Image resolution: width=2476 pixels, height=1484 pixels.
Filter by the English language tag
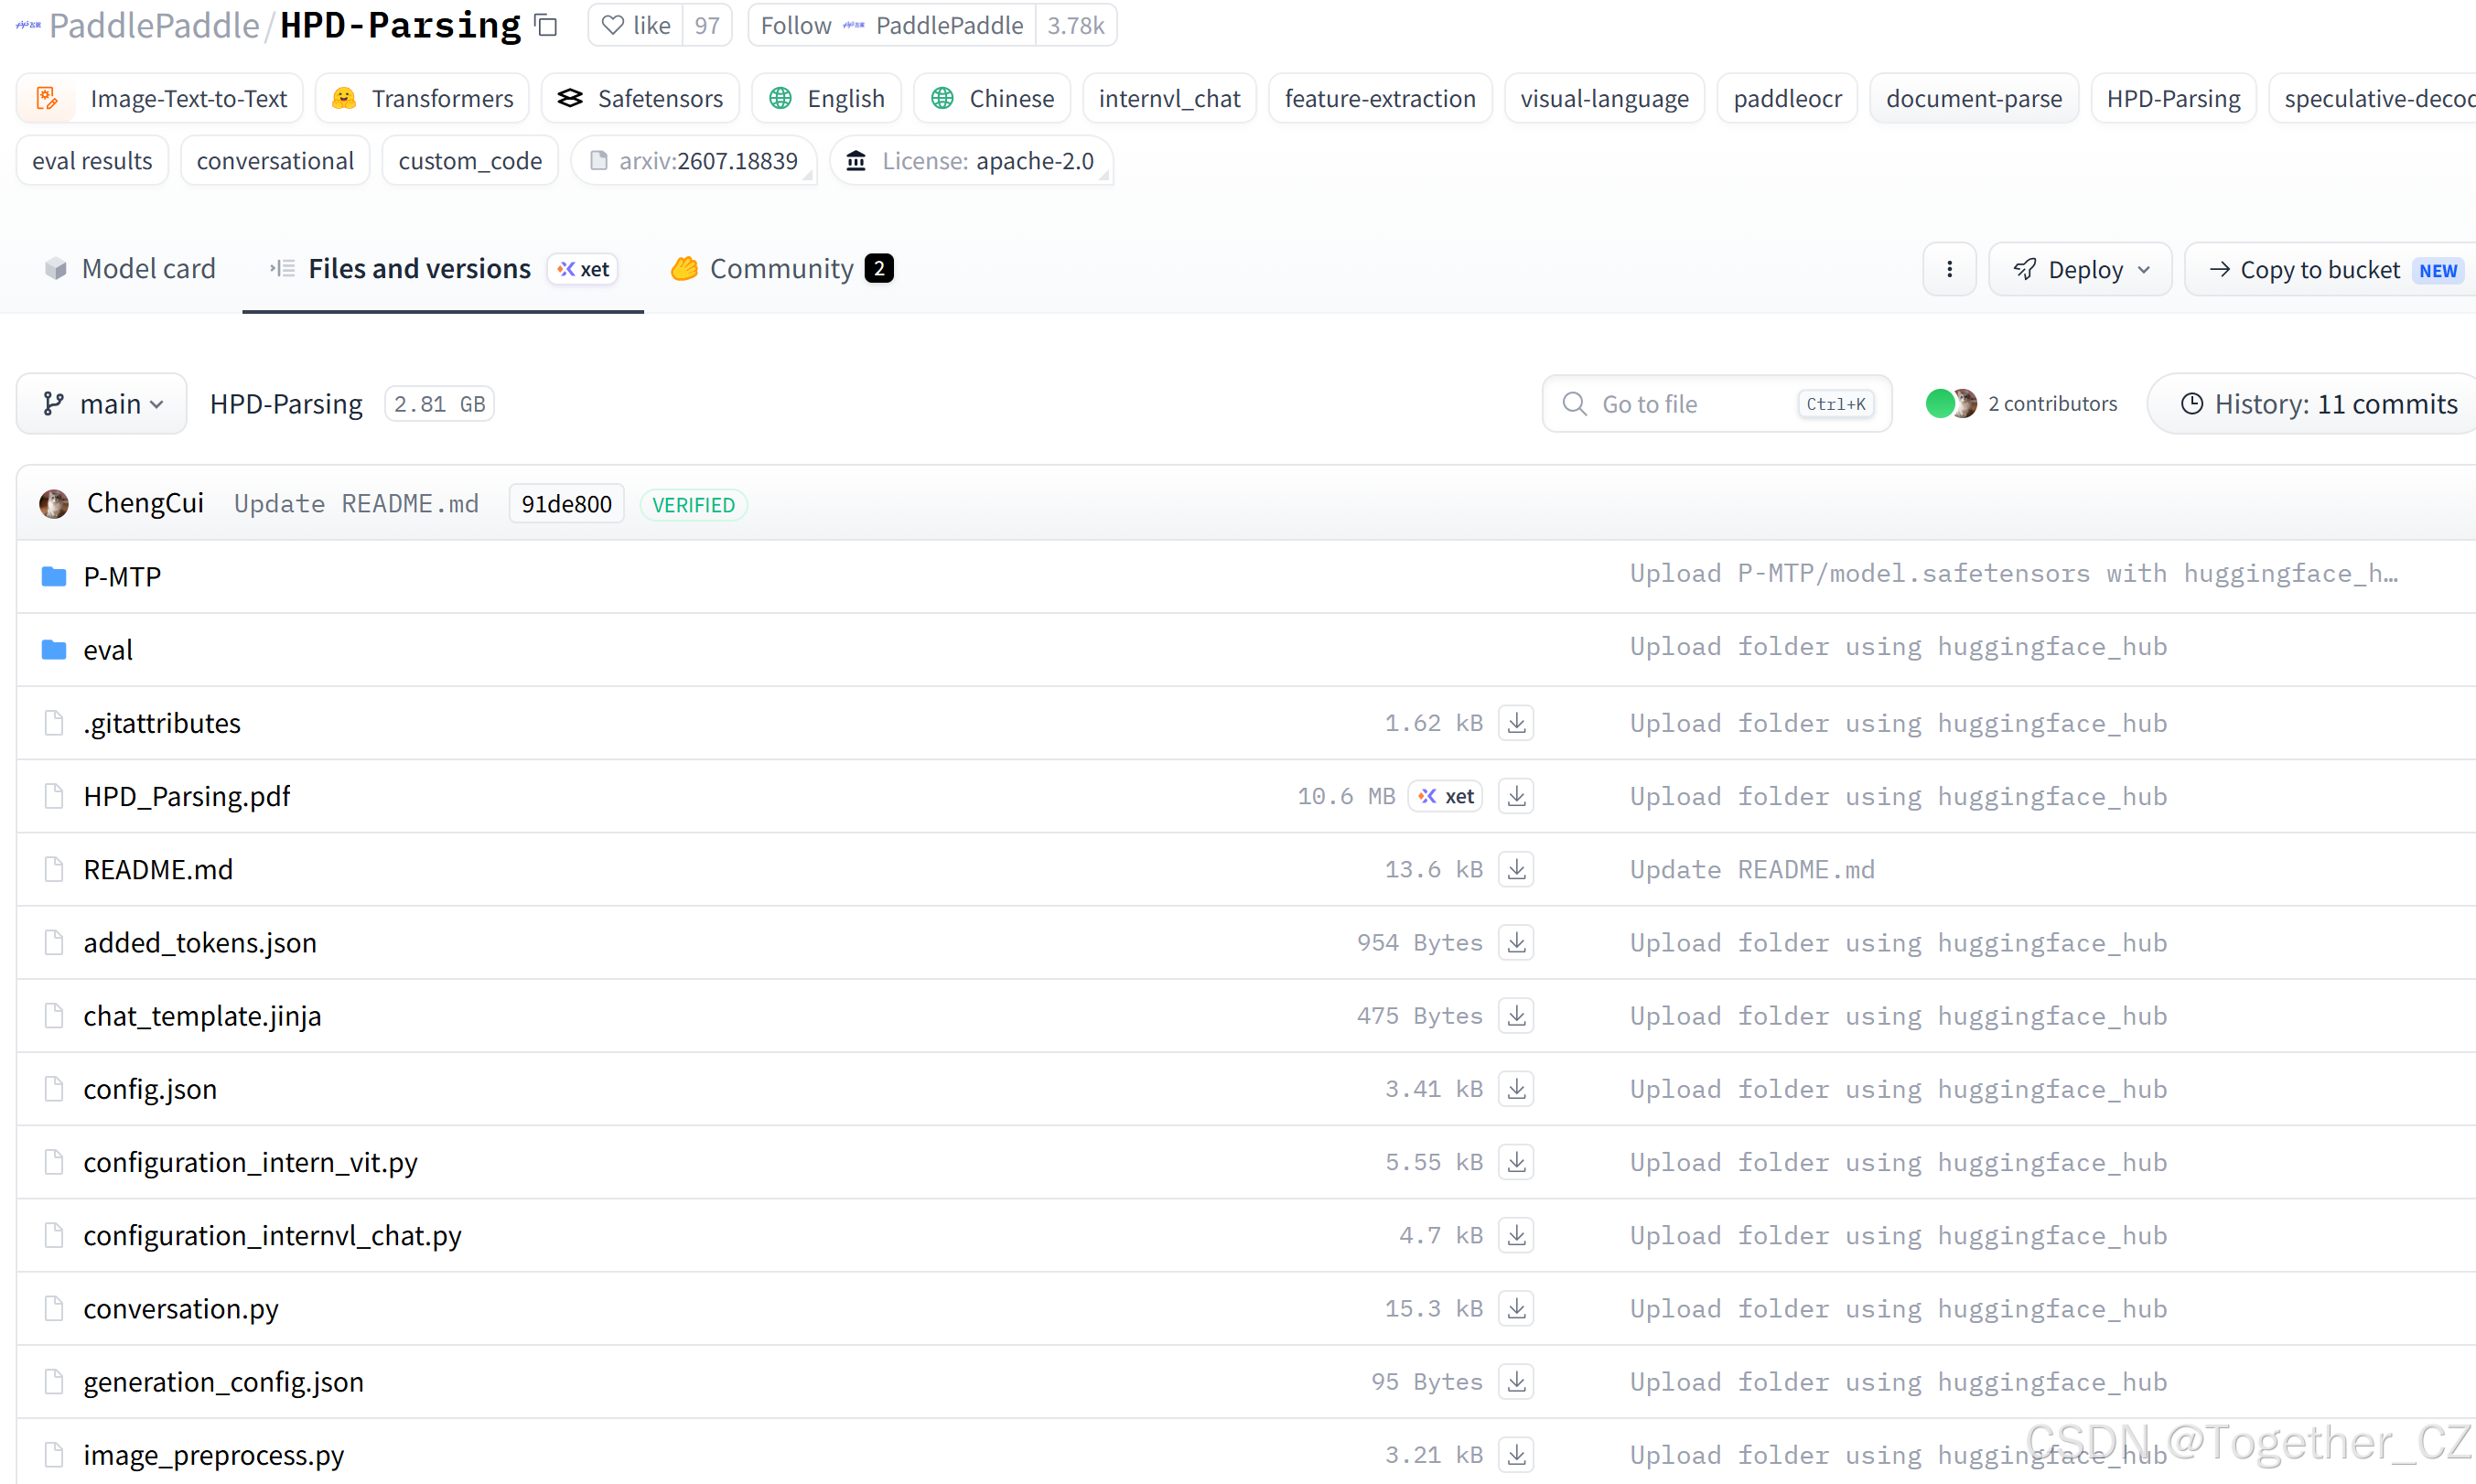826,98
